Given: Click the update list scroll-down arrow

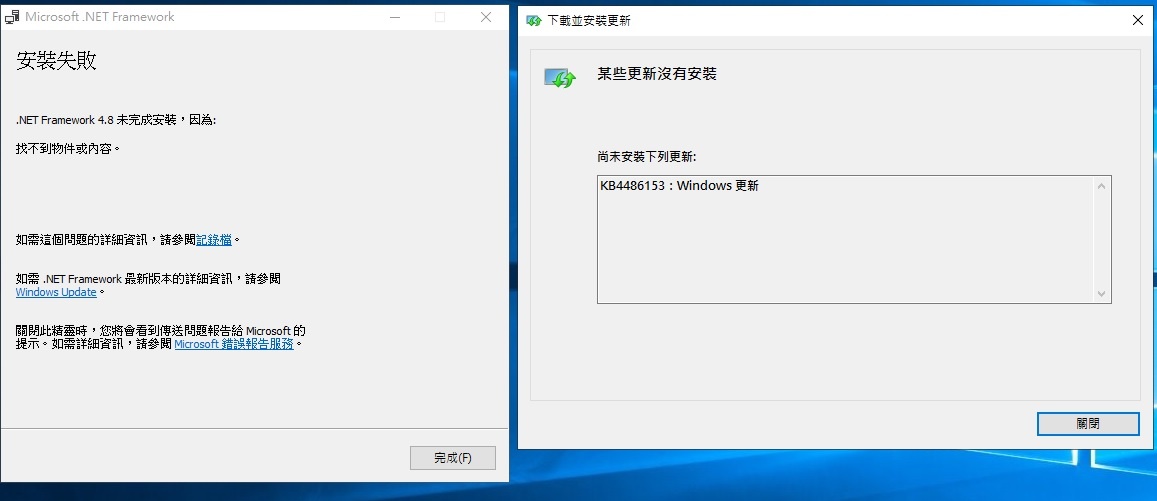Looking at the screenshot, I should 1102,294.
